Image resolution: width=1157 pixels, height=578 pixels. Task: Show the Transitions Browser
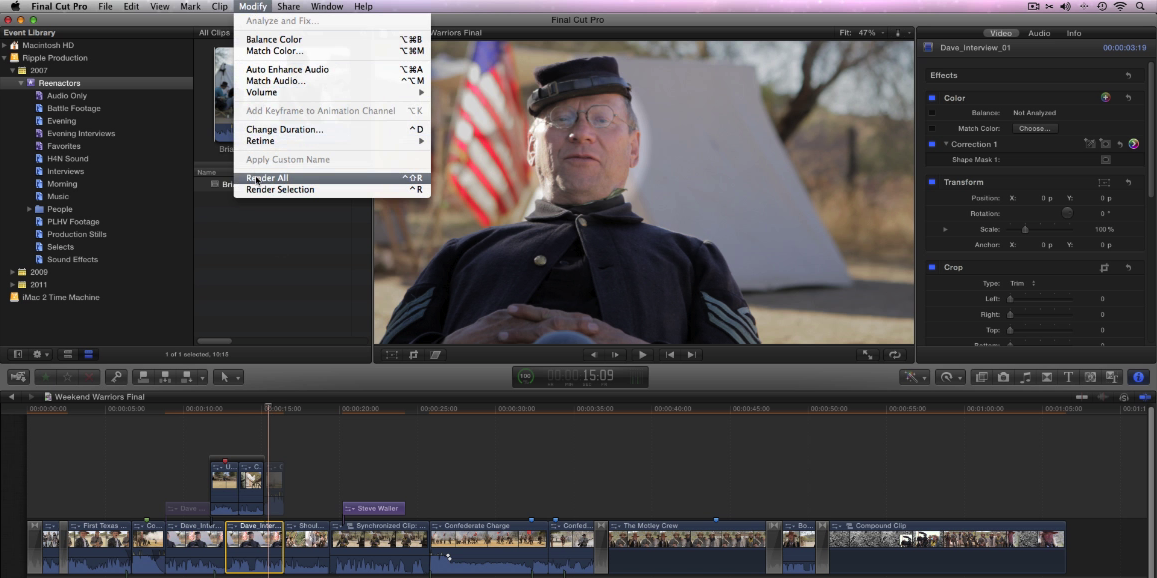(1046, 376)
